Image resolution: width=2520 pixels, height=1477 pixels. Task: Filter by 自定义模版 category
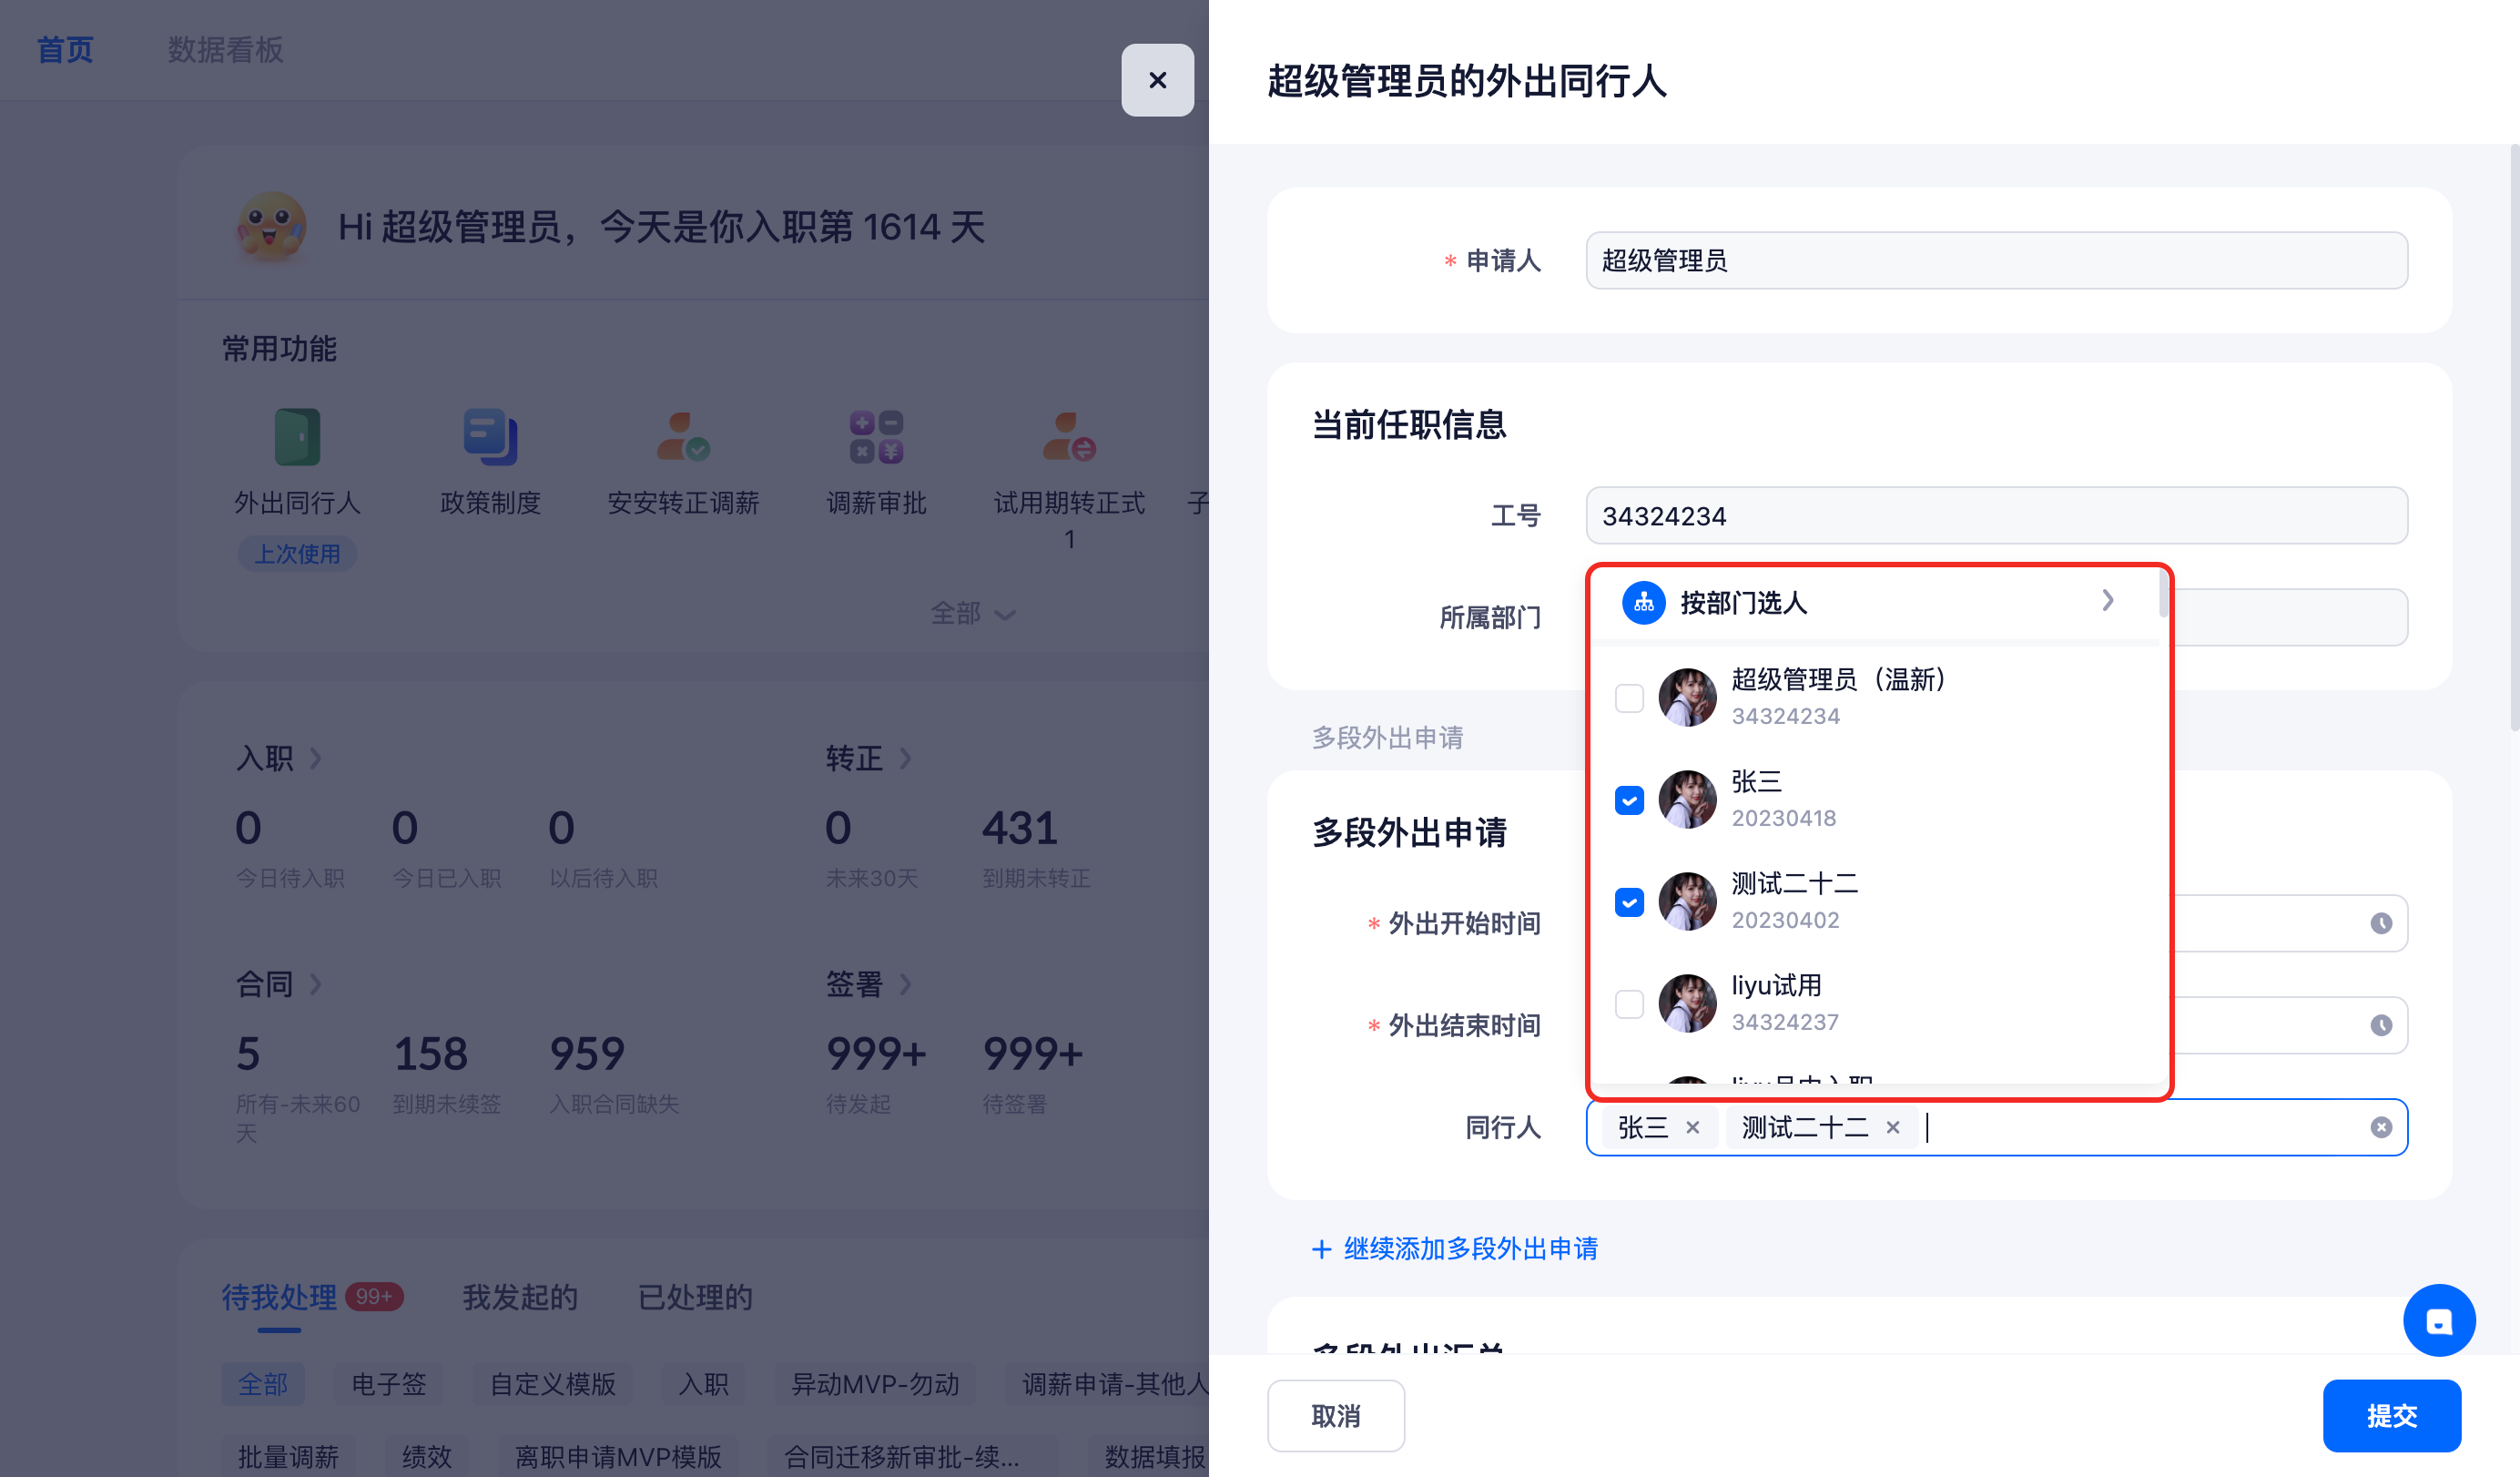(552, 1384)
